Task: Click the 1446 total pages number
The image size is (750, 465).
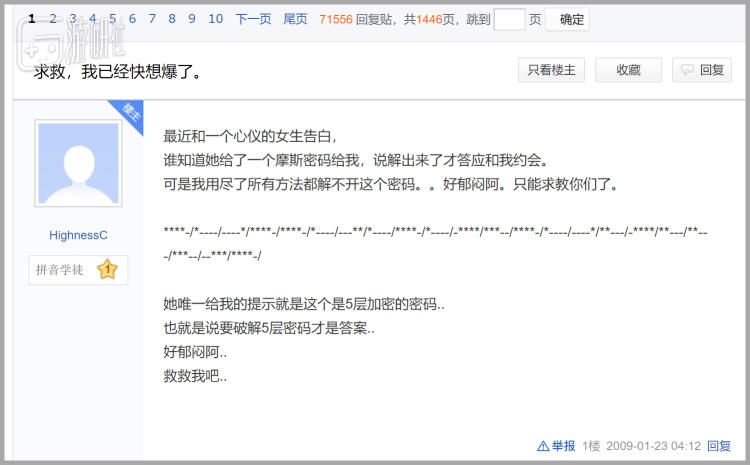Action: pos(429,19)
